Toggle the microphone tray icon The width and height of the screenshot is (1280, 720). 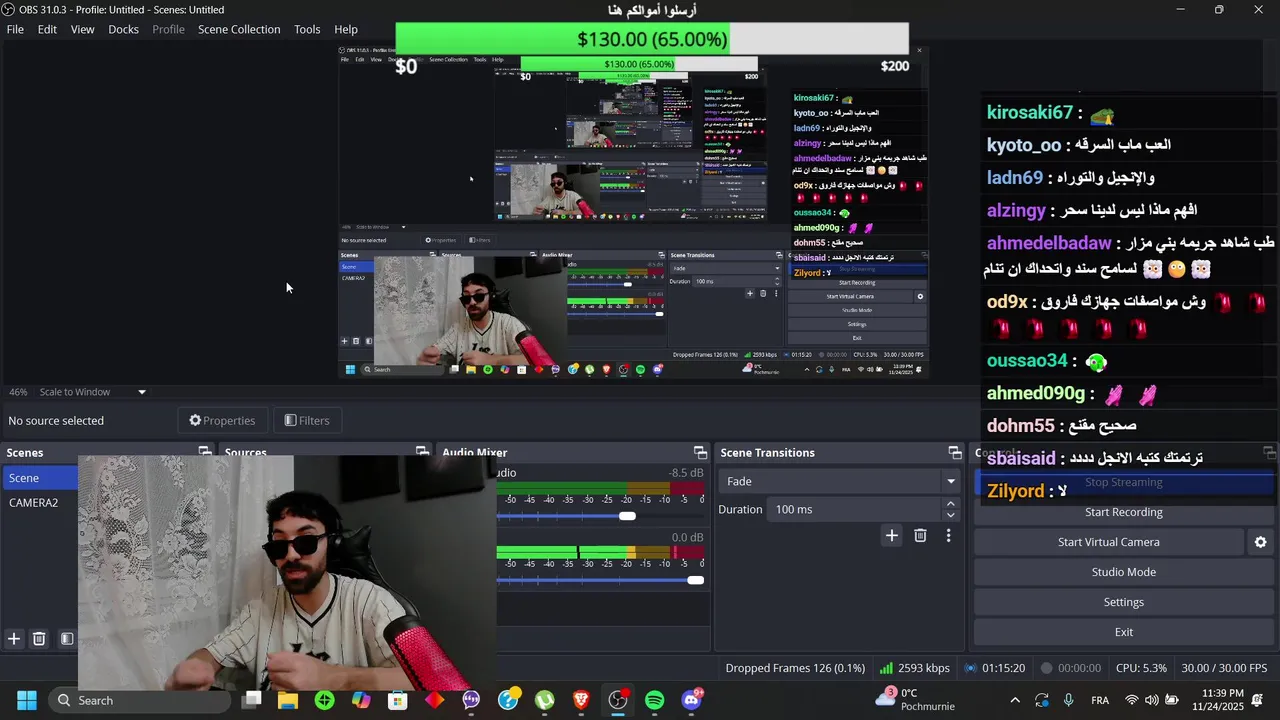[x=1069, y=700]
